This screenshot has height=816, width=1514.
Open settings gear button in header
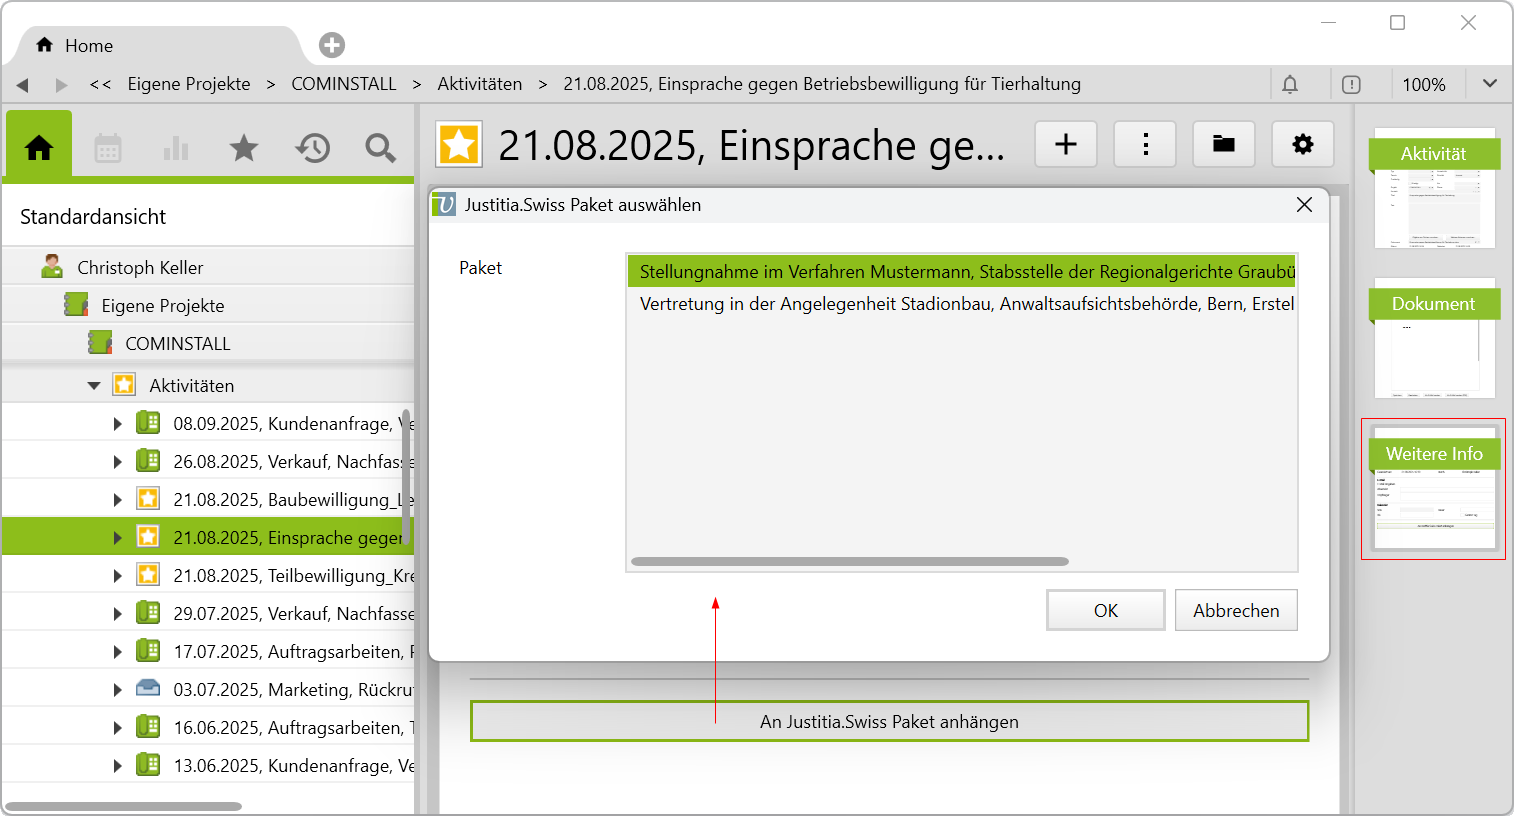1303,144
